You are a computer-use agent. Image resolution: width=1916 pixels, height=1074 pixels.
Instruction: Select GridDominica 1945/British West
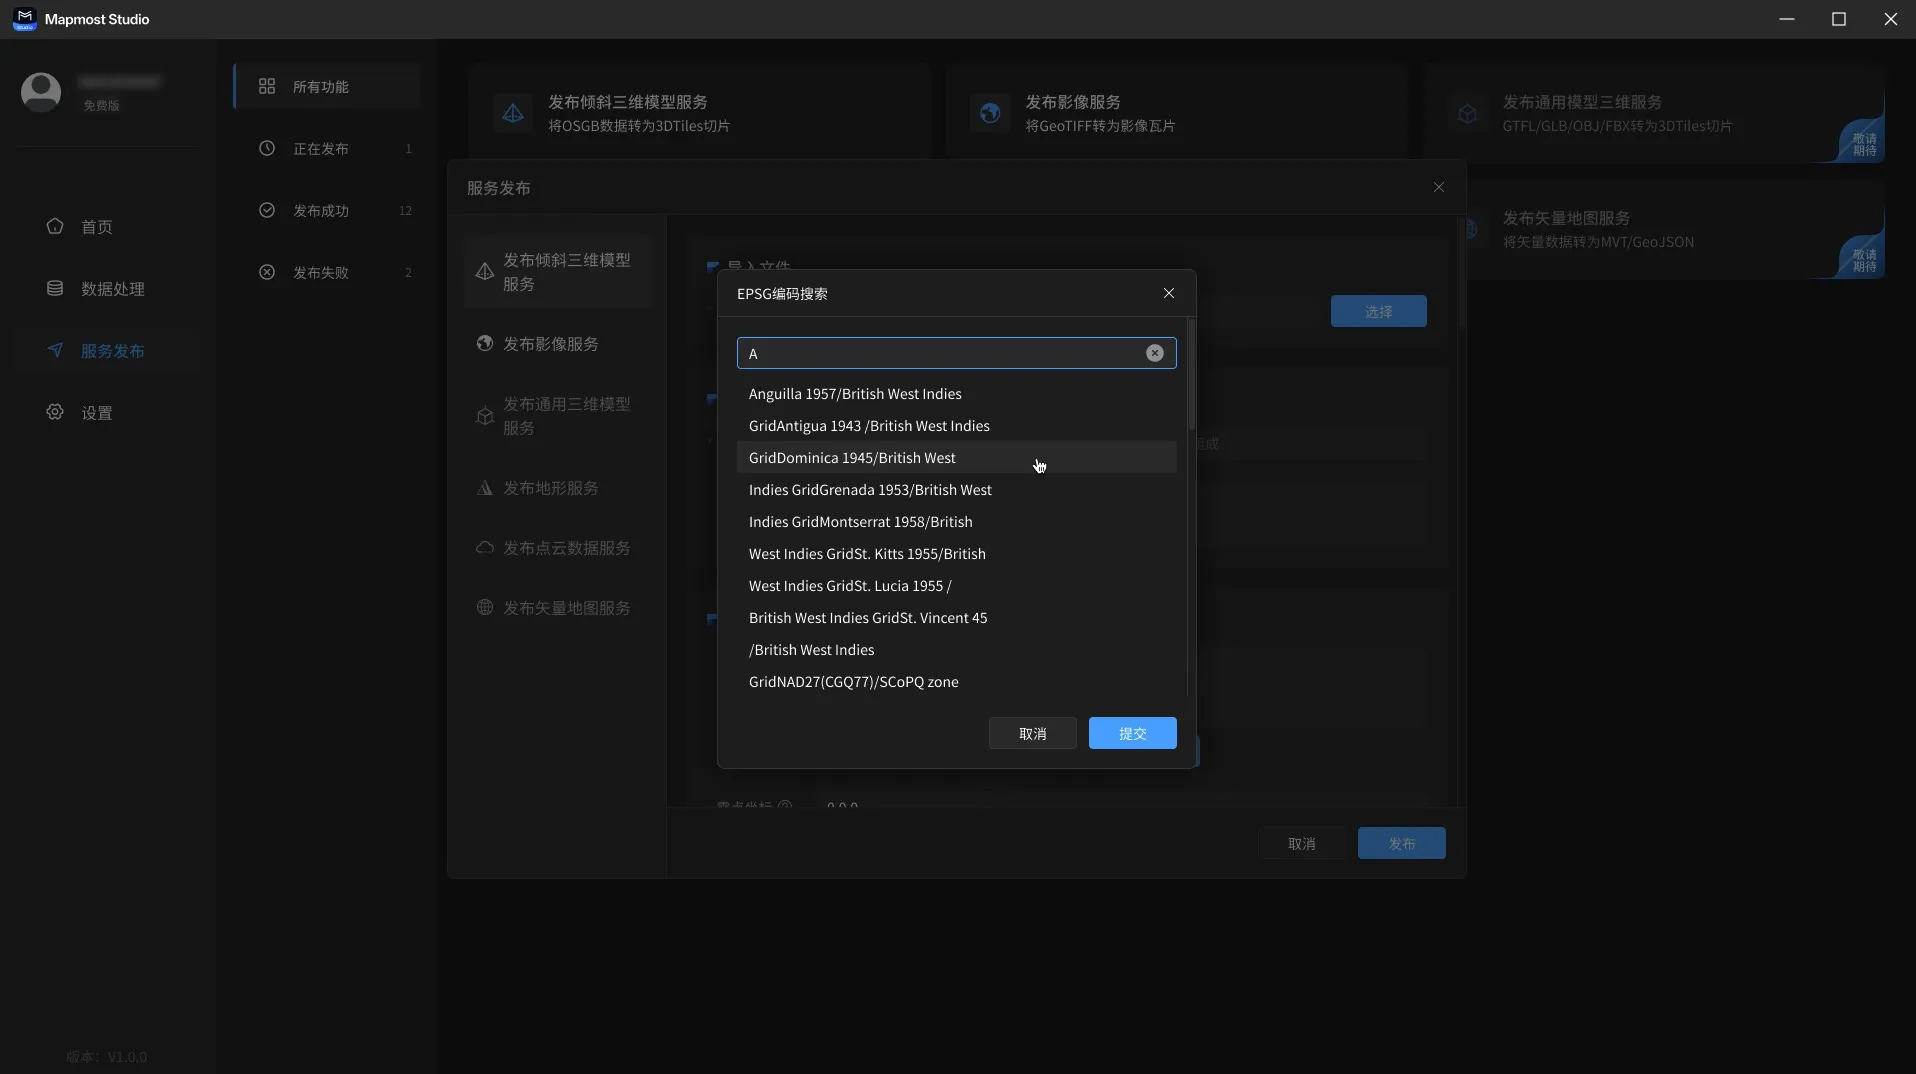click(956, 458)
